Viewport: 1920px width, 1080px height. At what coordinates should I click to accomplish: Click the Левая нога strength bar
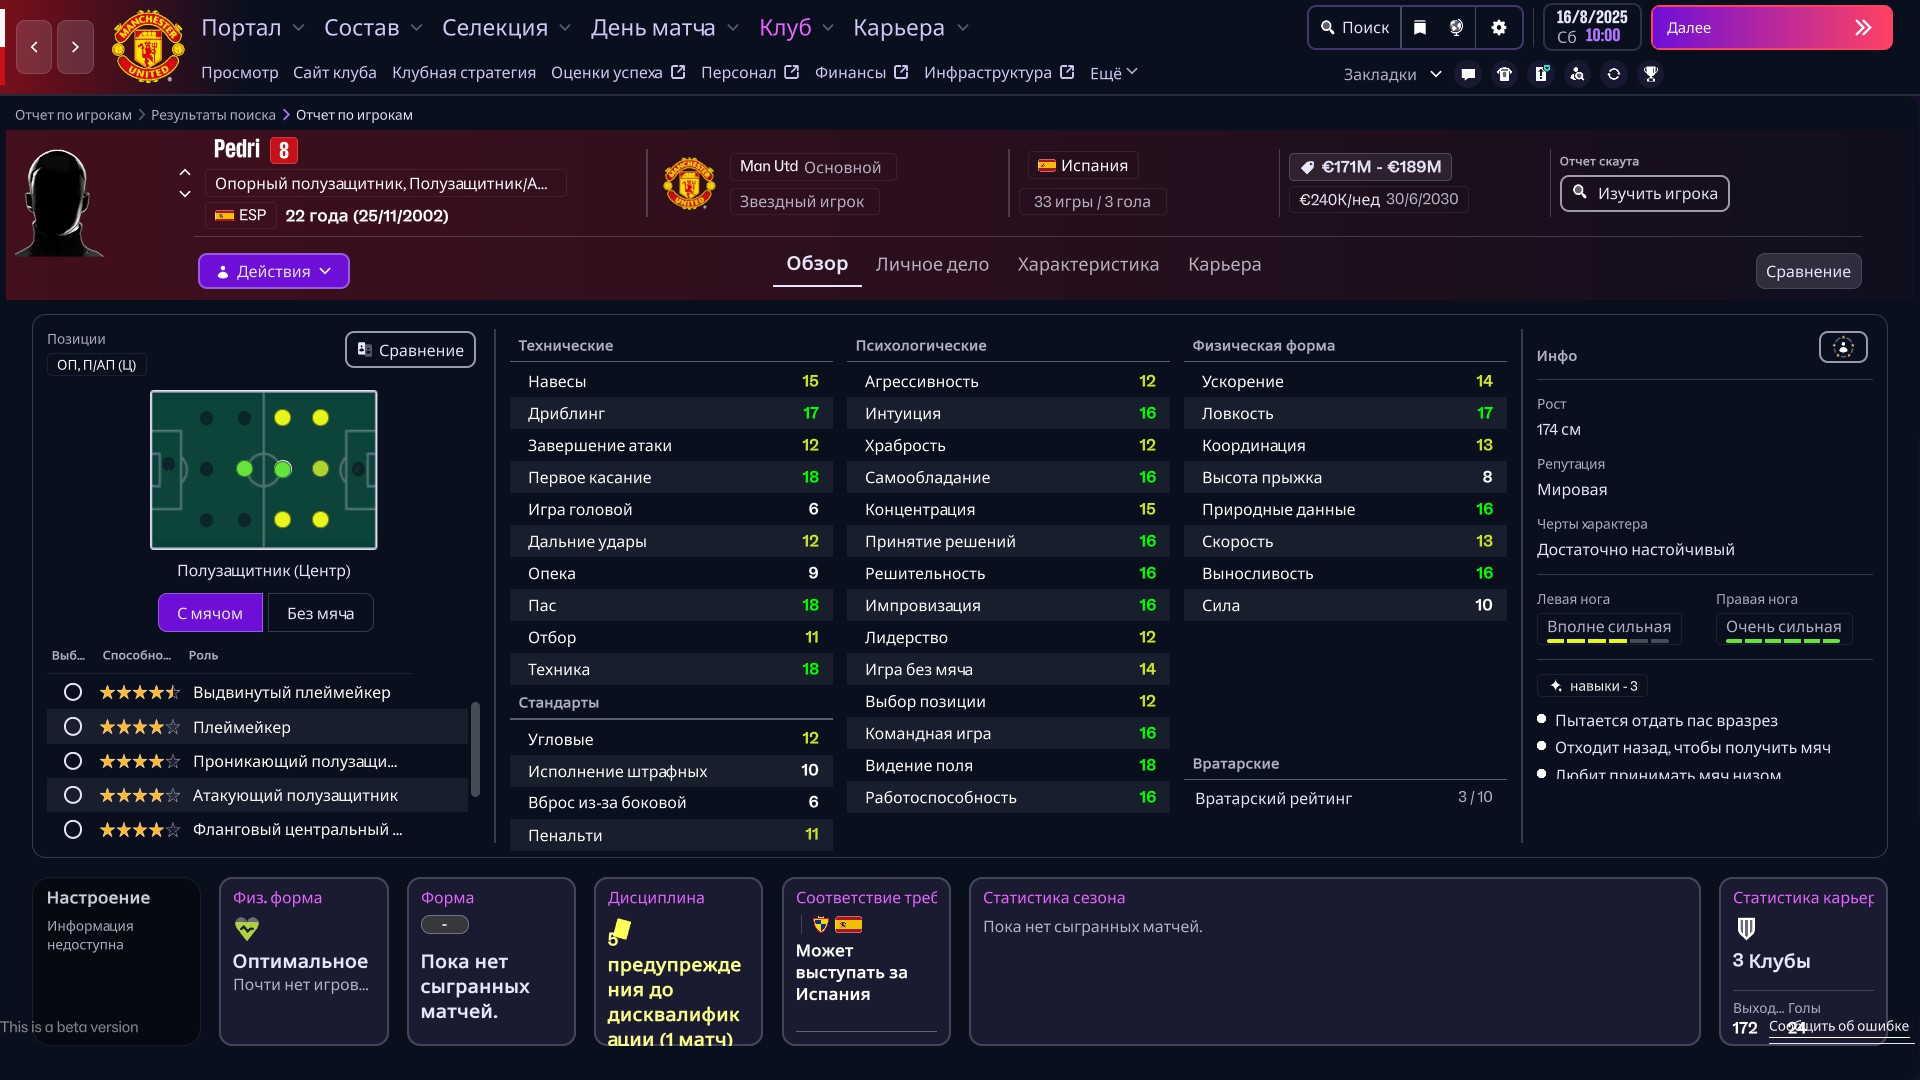click(x=1607, y=640)
